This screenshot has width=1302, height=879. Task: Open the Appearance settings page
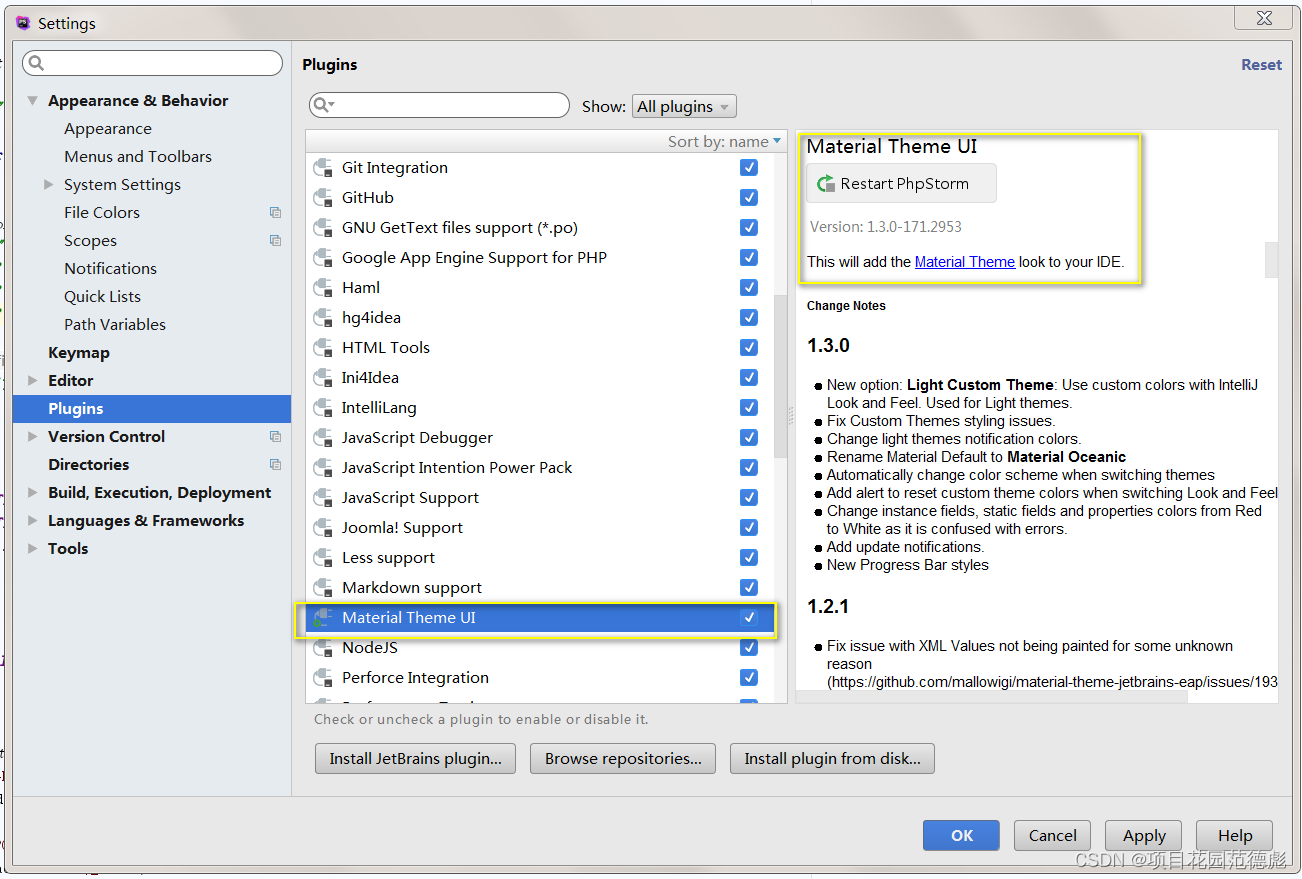point(108,129)
